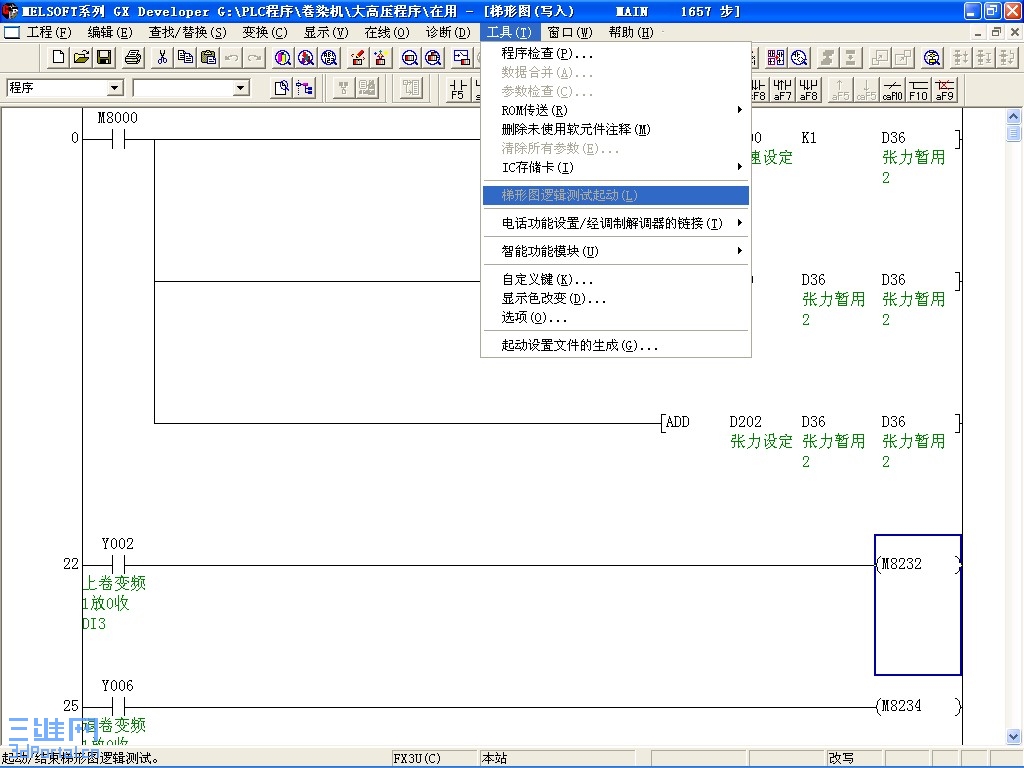Expand the 智能功能模块(U) submenu
The height and width of the screenshot is (768, 1024).
(x=616, y=251)
